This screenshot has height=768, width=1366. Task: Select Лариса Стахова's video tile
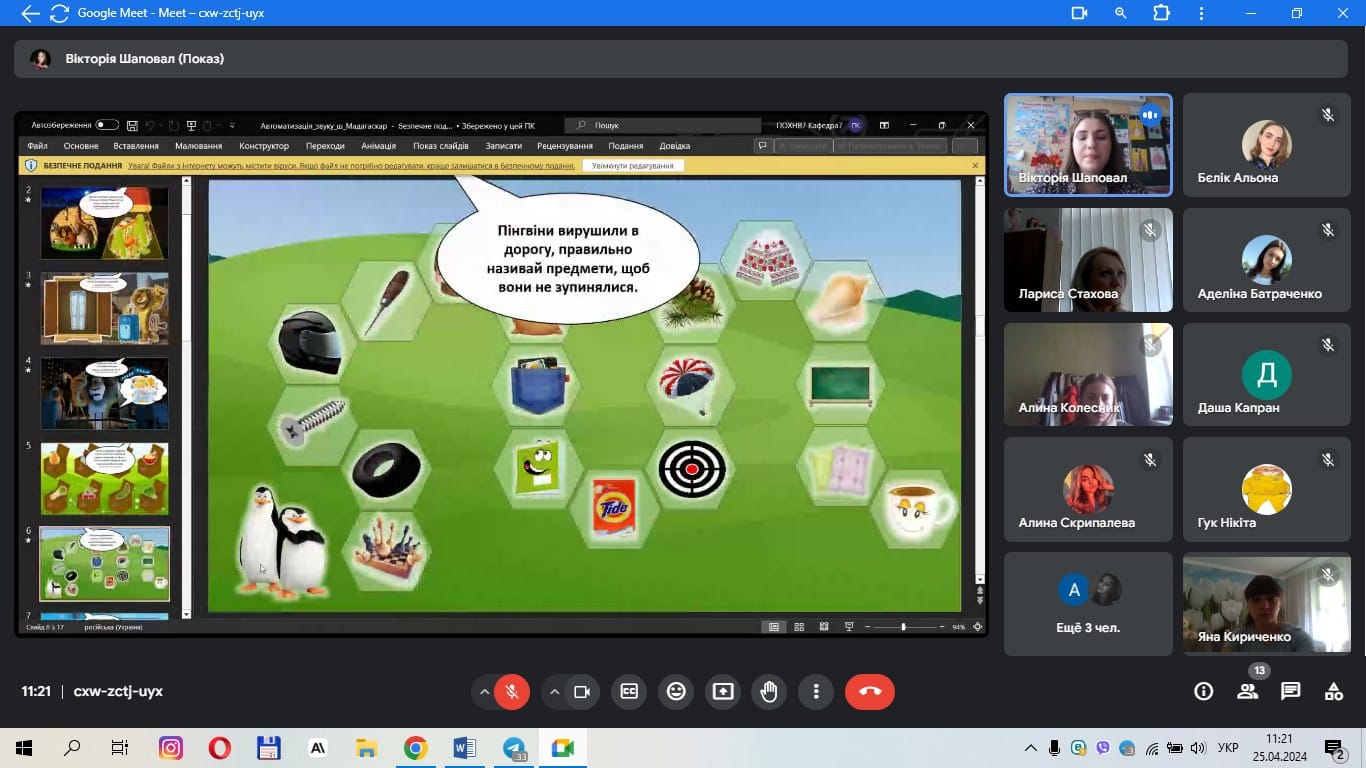[x=1088, y=260]
